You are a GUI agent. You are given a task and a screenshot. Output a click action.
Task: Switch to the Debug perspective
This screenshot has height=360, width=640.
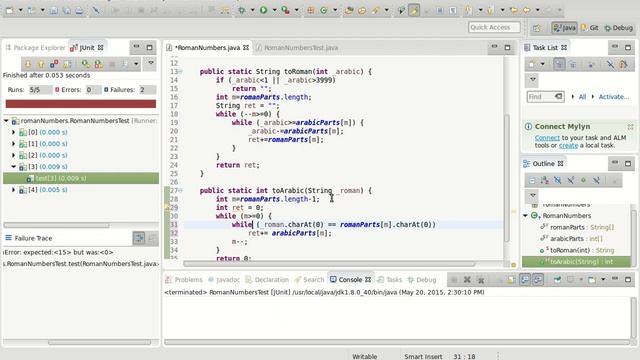point(619,28)
